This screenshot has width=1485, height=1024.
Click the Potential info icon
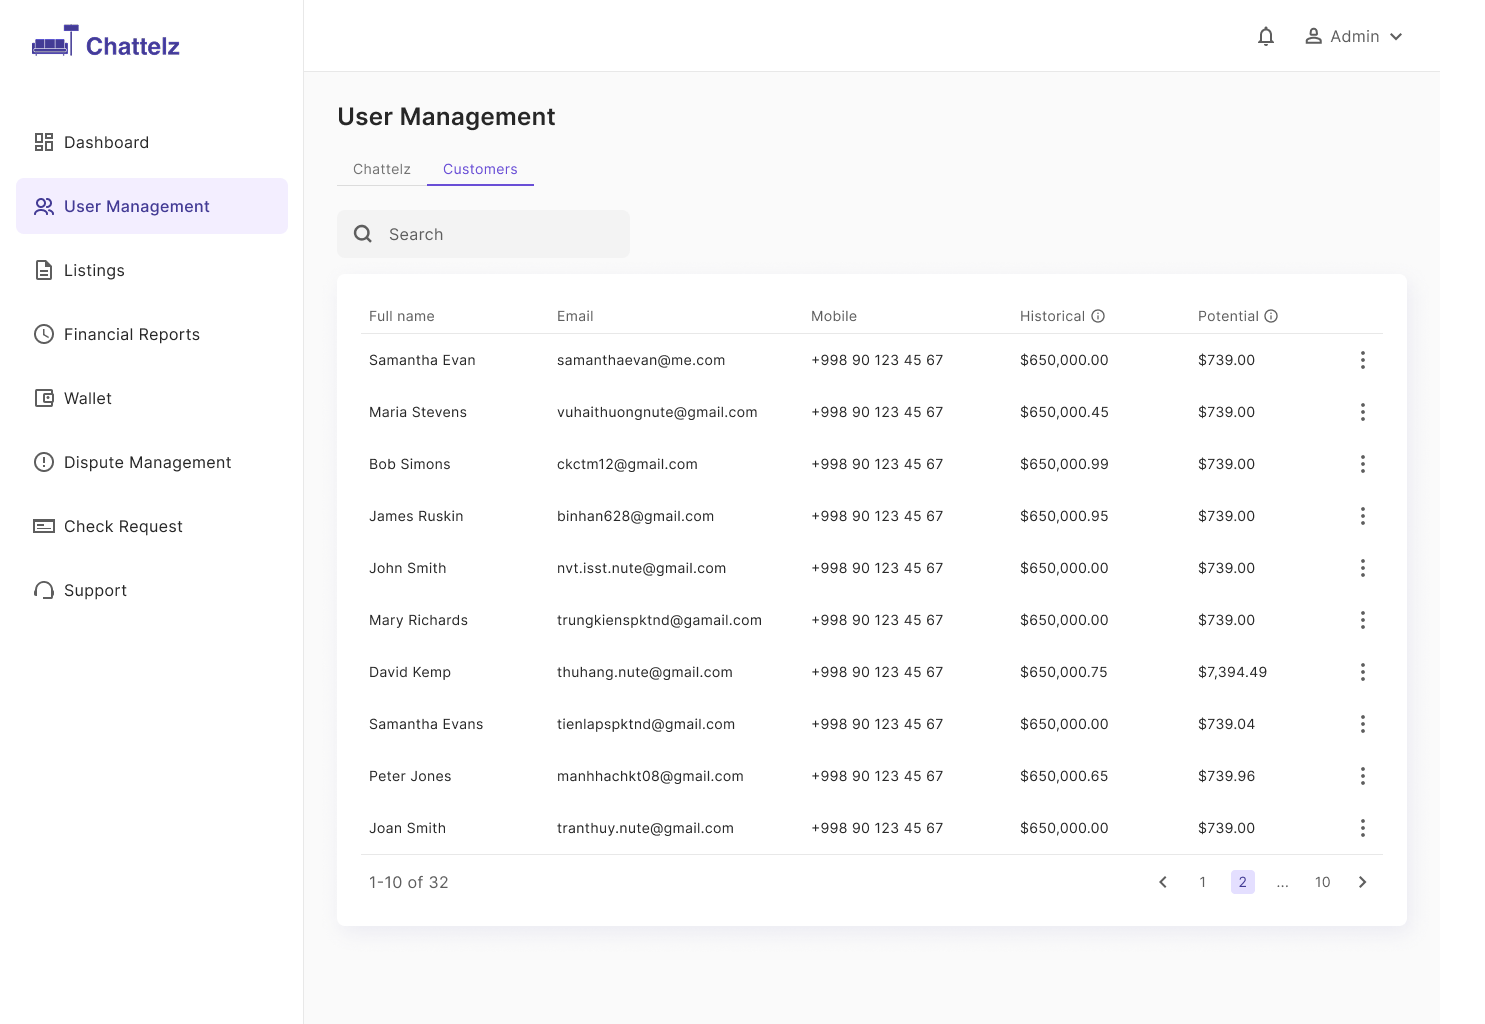1271,316
